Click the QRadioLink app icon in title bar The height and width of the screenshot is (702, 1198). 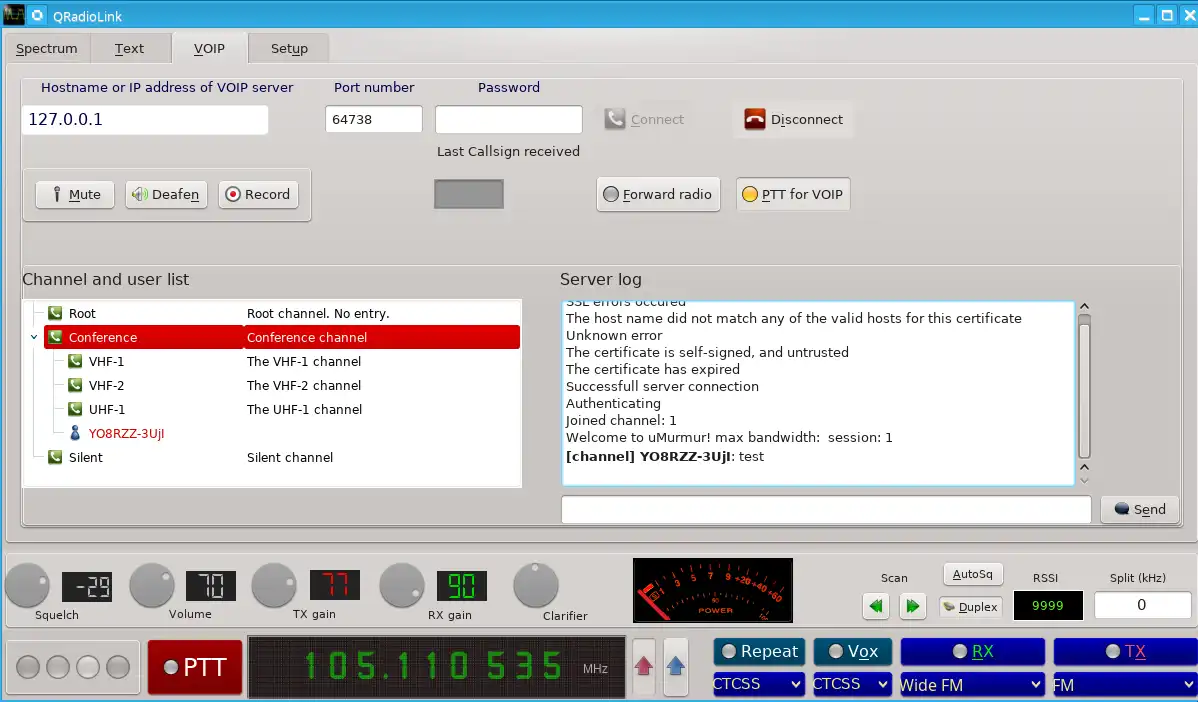coord(14,15)
